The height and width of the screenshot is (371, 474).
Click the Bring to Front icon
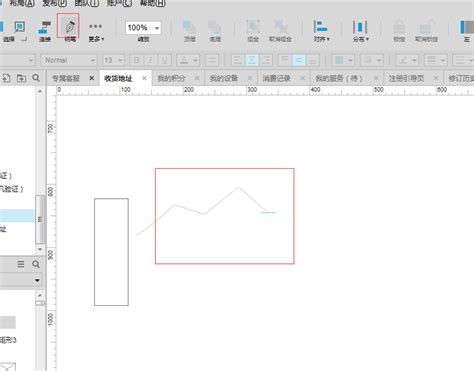189,31
